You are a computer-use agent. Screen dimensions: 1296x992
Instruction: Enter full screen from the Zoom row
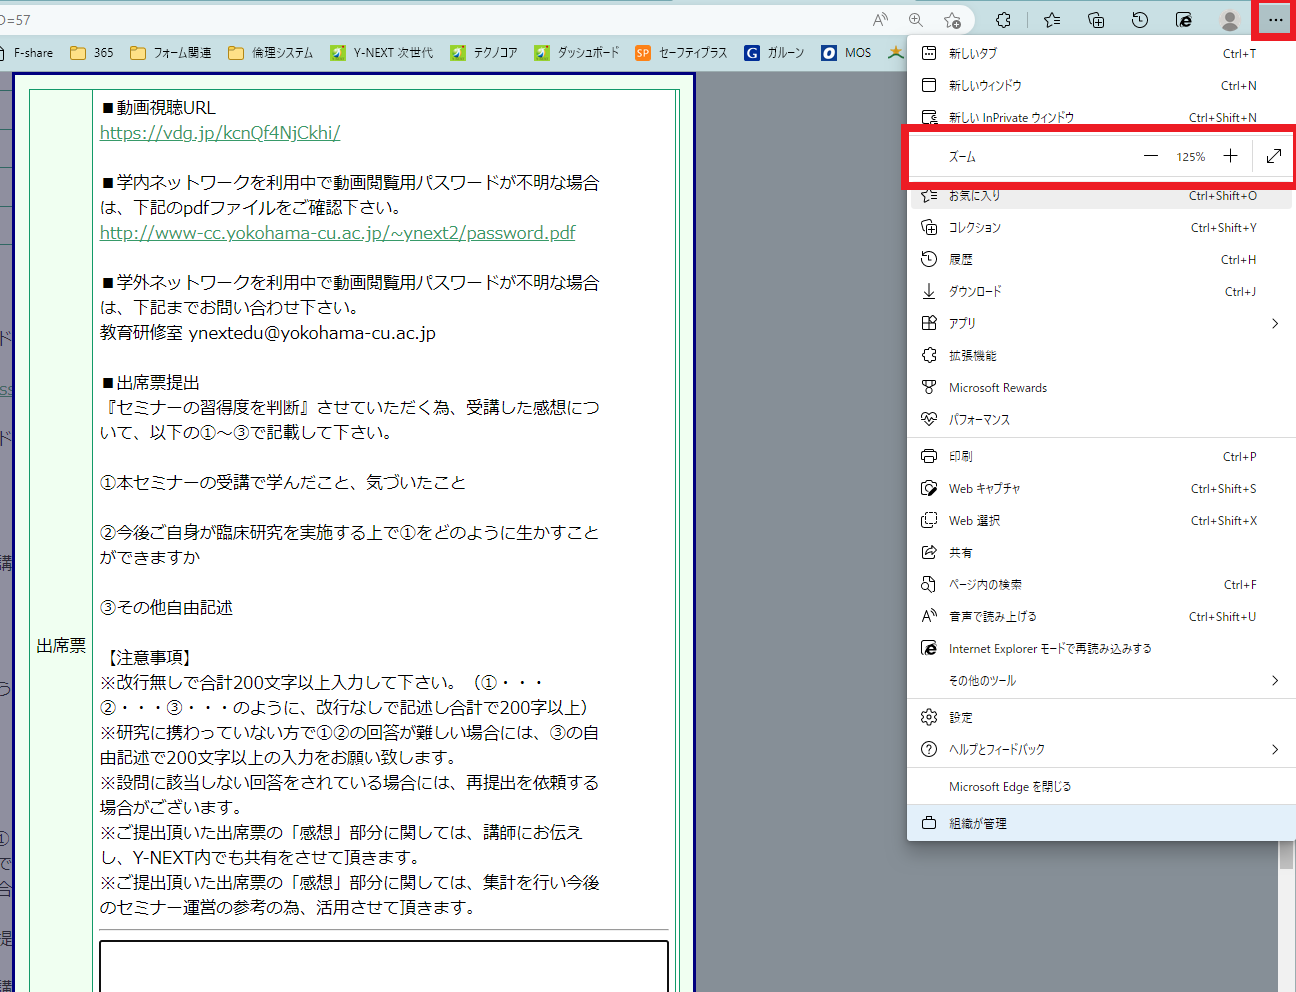(x=1273, y=156)
